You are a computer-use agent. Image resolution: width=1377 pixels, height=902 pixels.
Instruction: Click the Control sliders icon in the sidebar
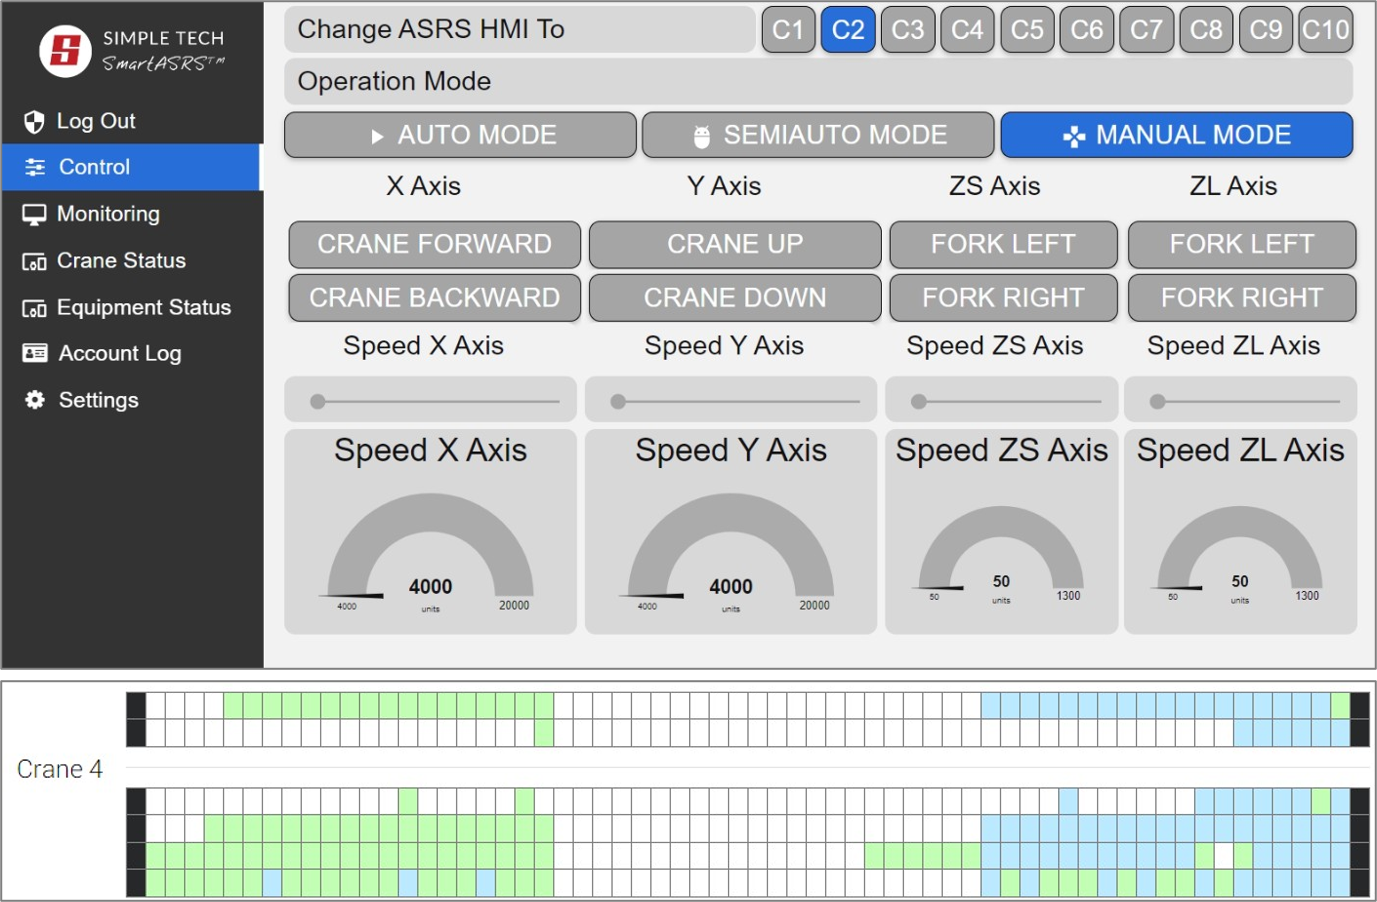[x=35, y=167]
